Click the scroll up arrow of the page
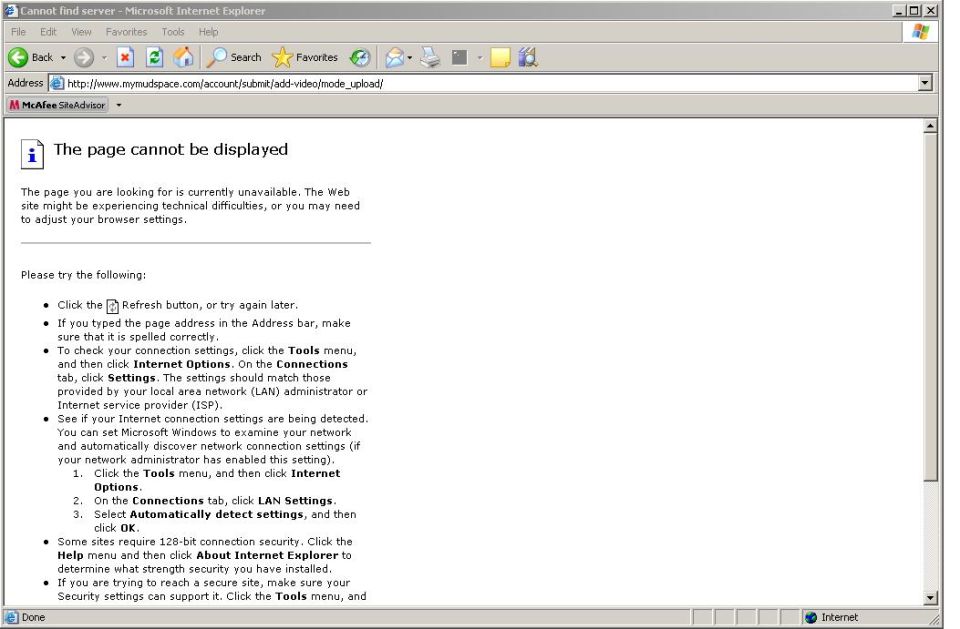 pyautogui.click(x=930, y=126)
